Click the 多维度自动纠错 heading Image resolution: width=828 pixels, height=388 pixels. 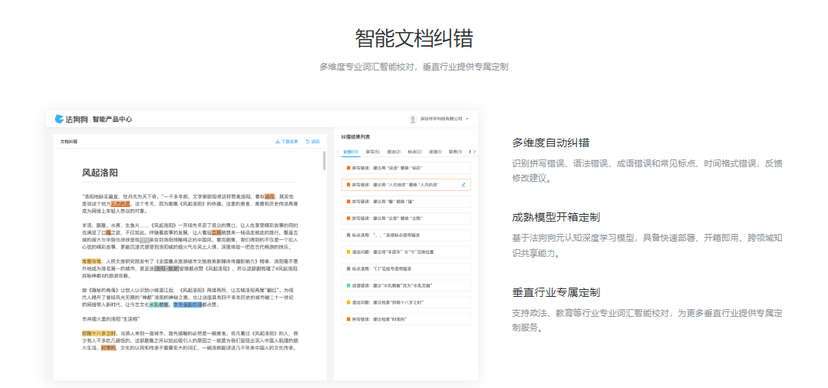[551, 143]
